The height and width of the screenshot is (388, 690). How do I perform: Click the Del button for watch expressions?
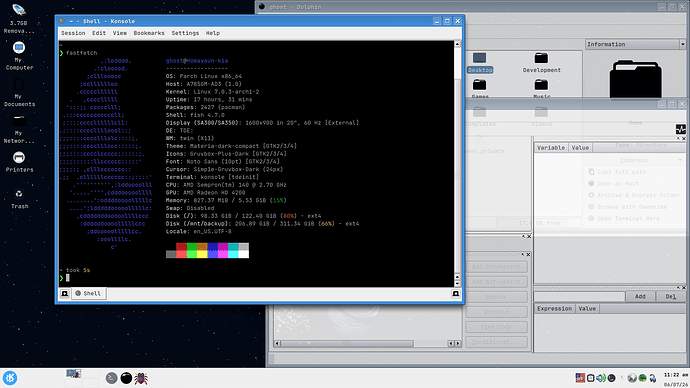671,296
